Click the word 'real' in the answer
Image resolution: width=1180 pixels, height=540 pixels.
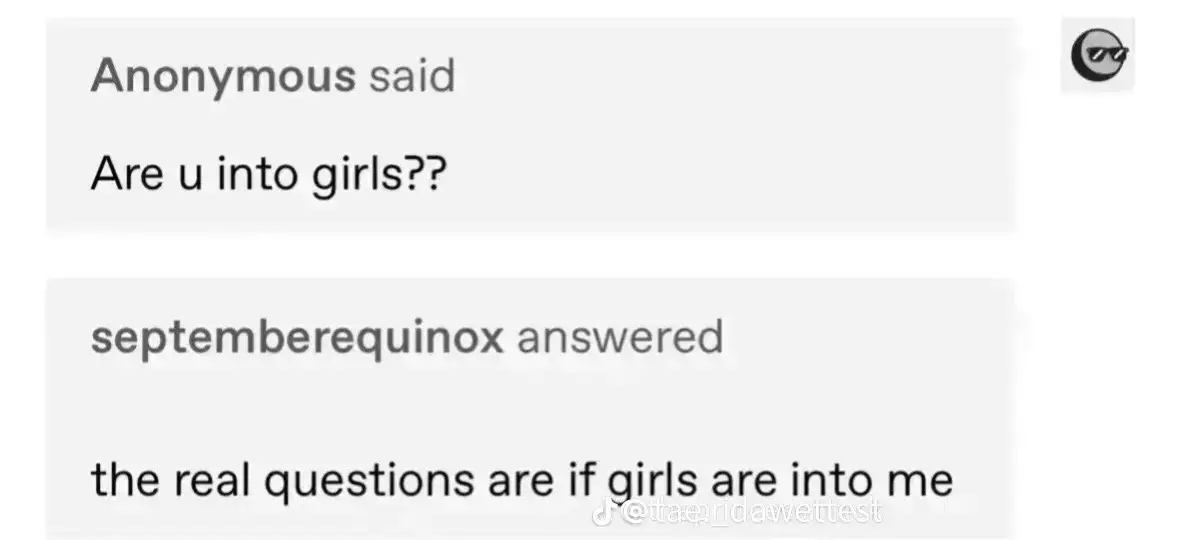(211, 479)
